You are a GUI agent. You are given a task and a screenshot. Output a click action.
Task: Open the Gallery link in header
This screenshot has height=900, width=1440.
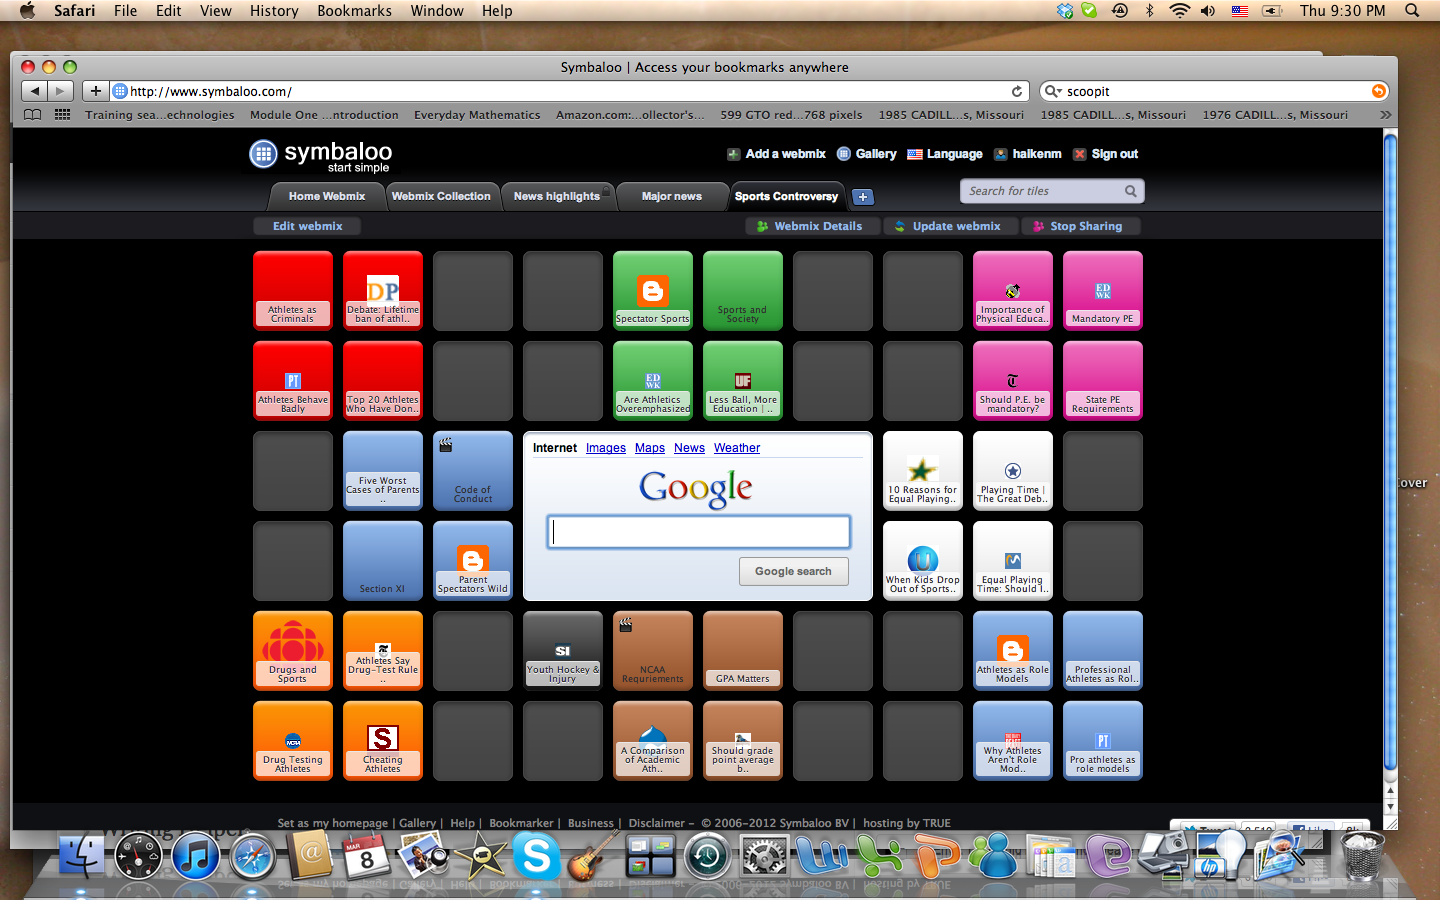click(x=867, y=154)
